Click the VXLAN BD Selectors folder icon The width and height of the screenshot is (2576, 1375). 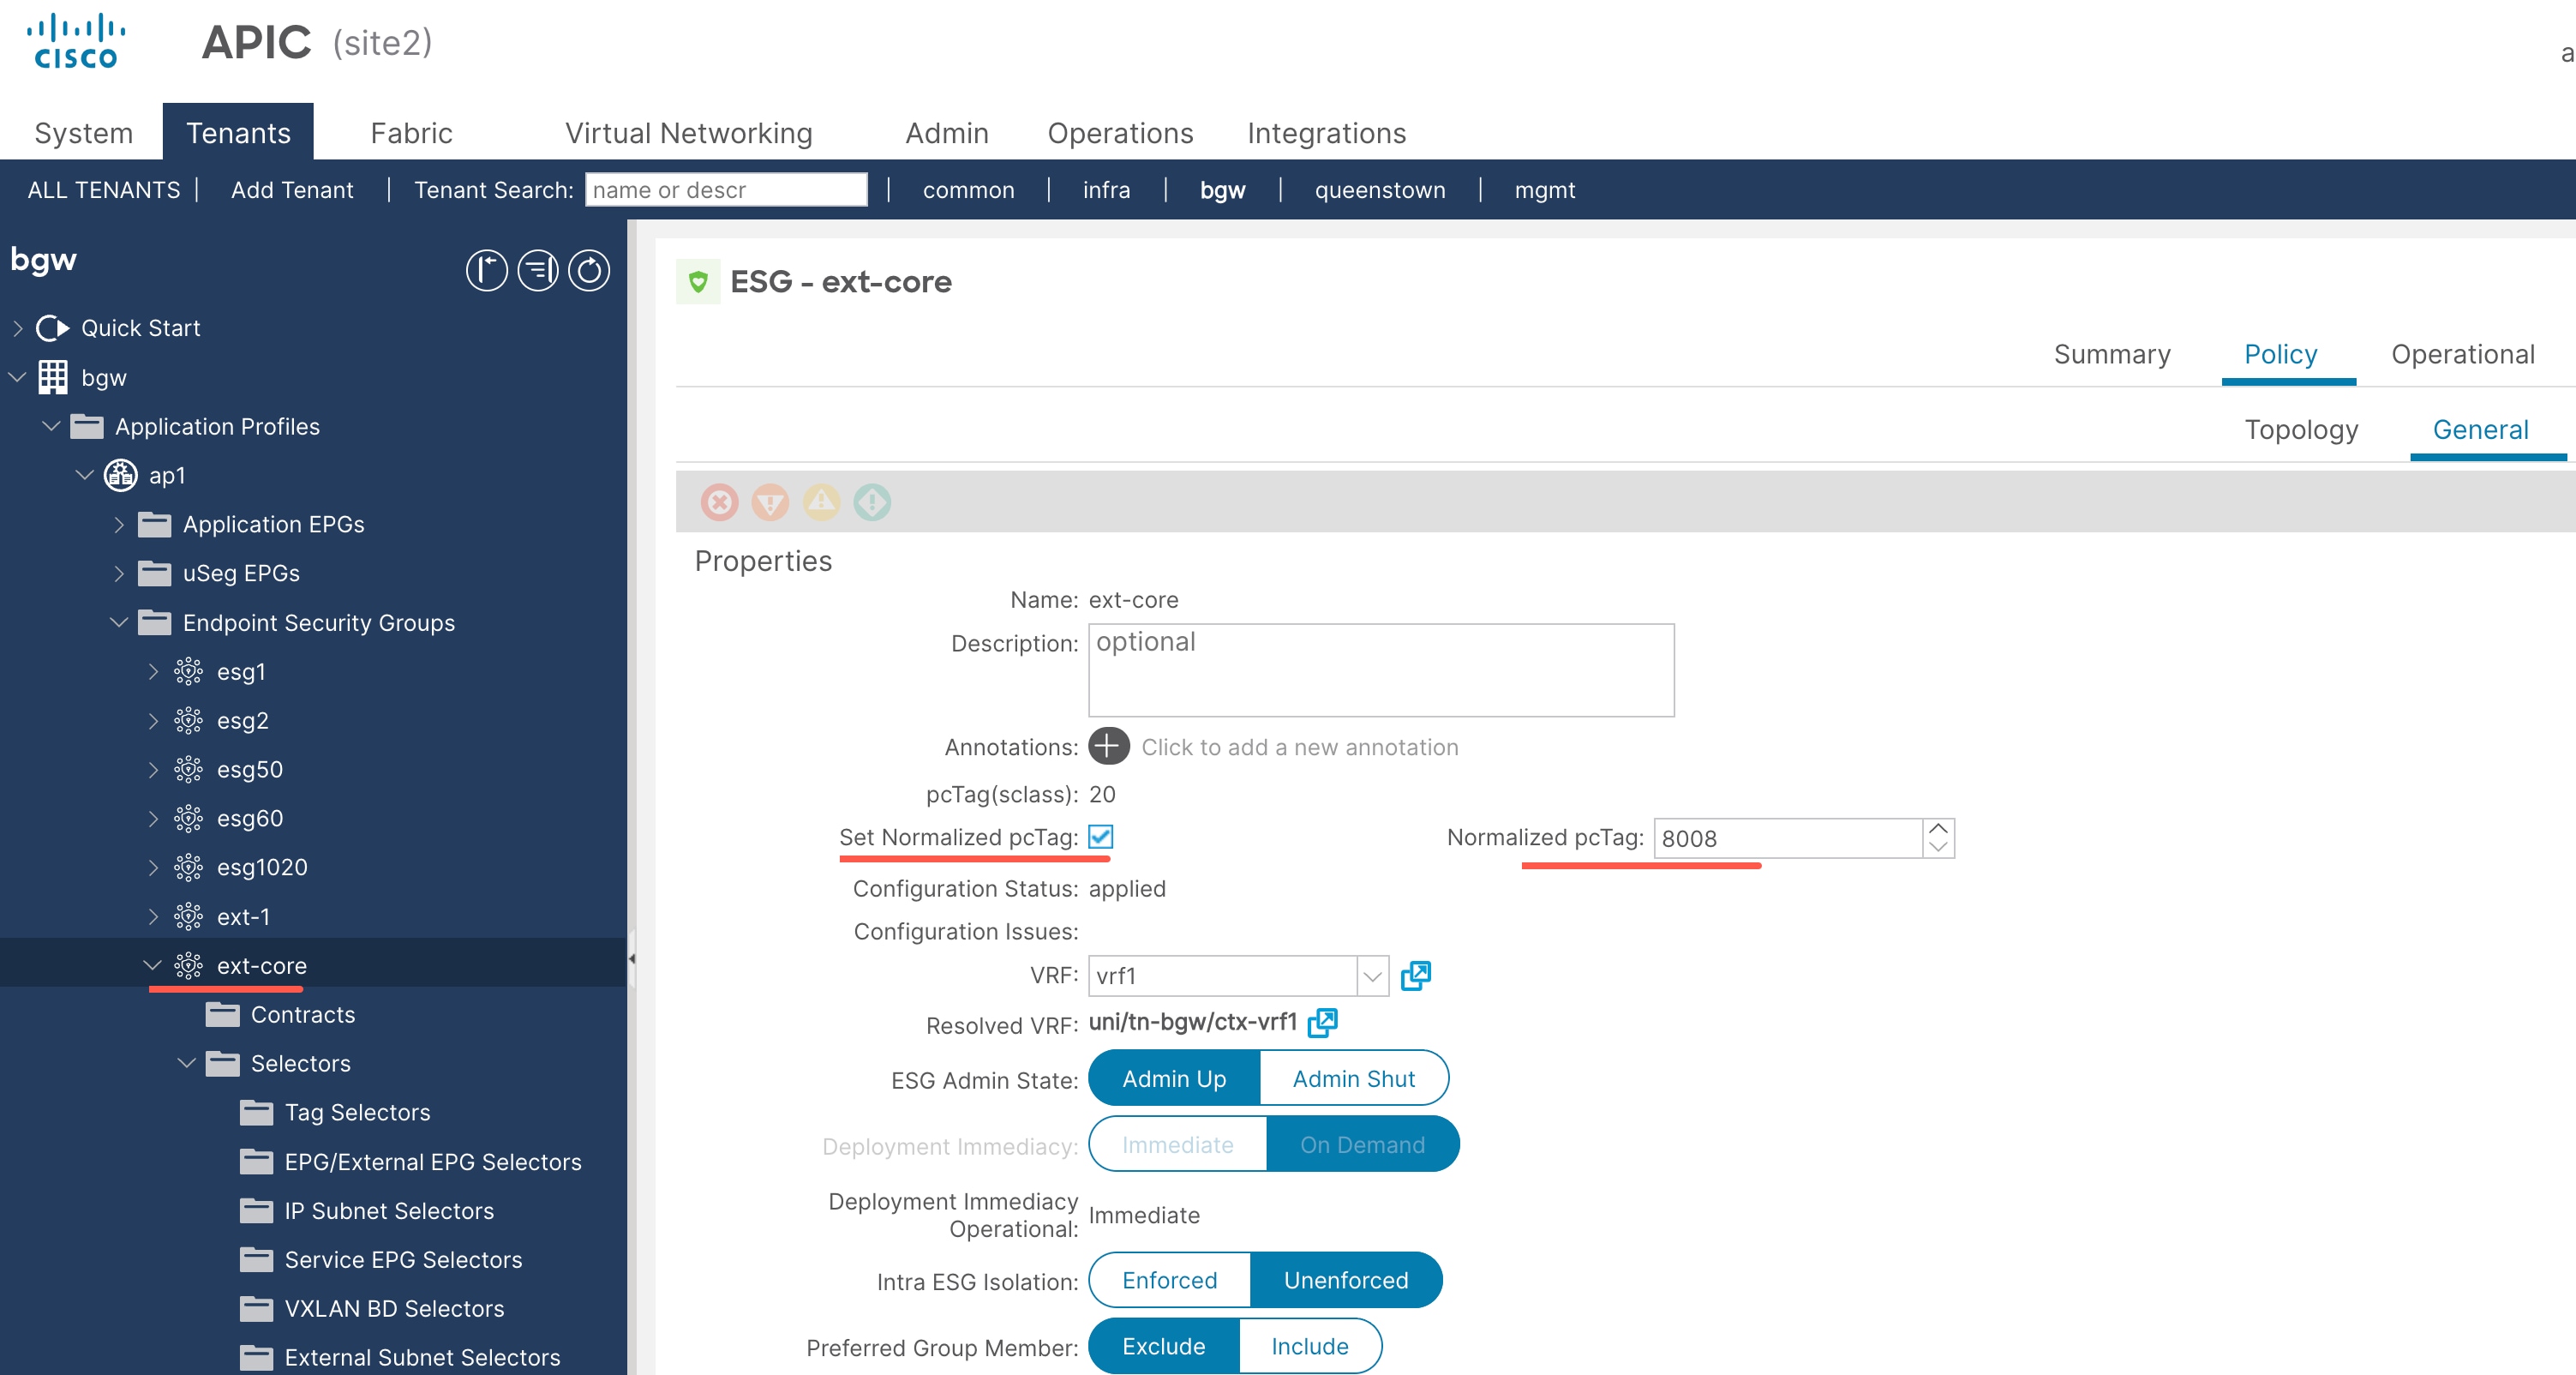[x=257, y=1308]
